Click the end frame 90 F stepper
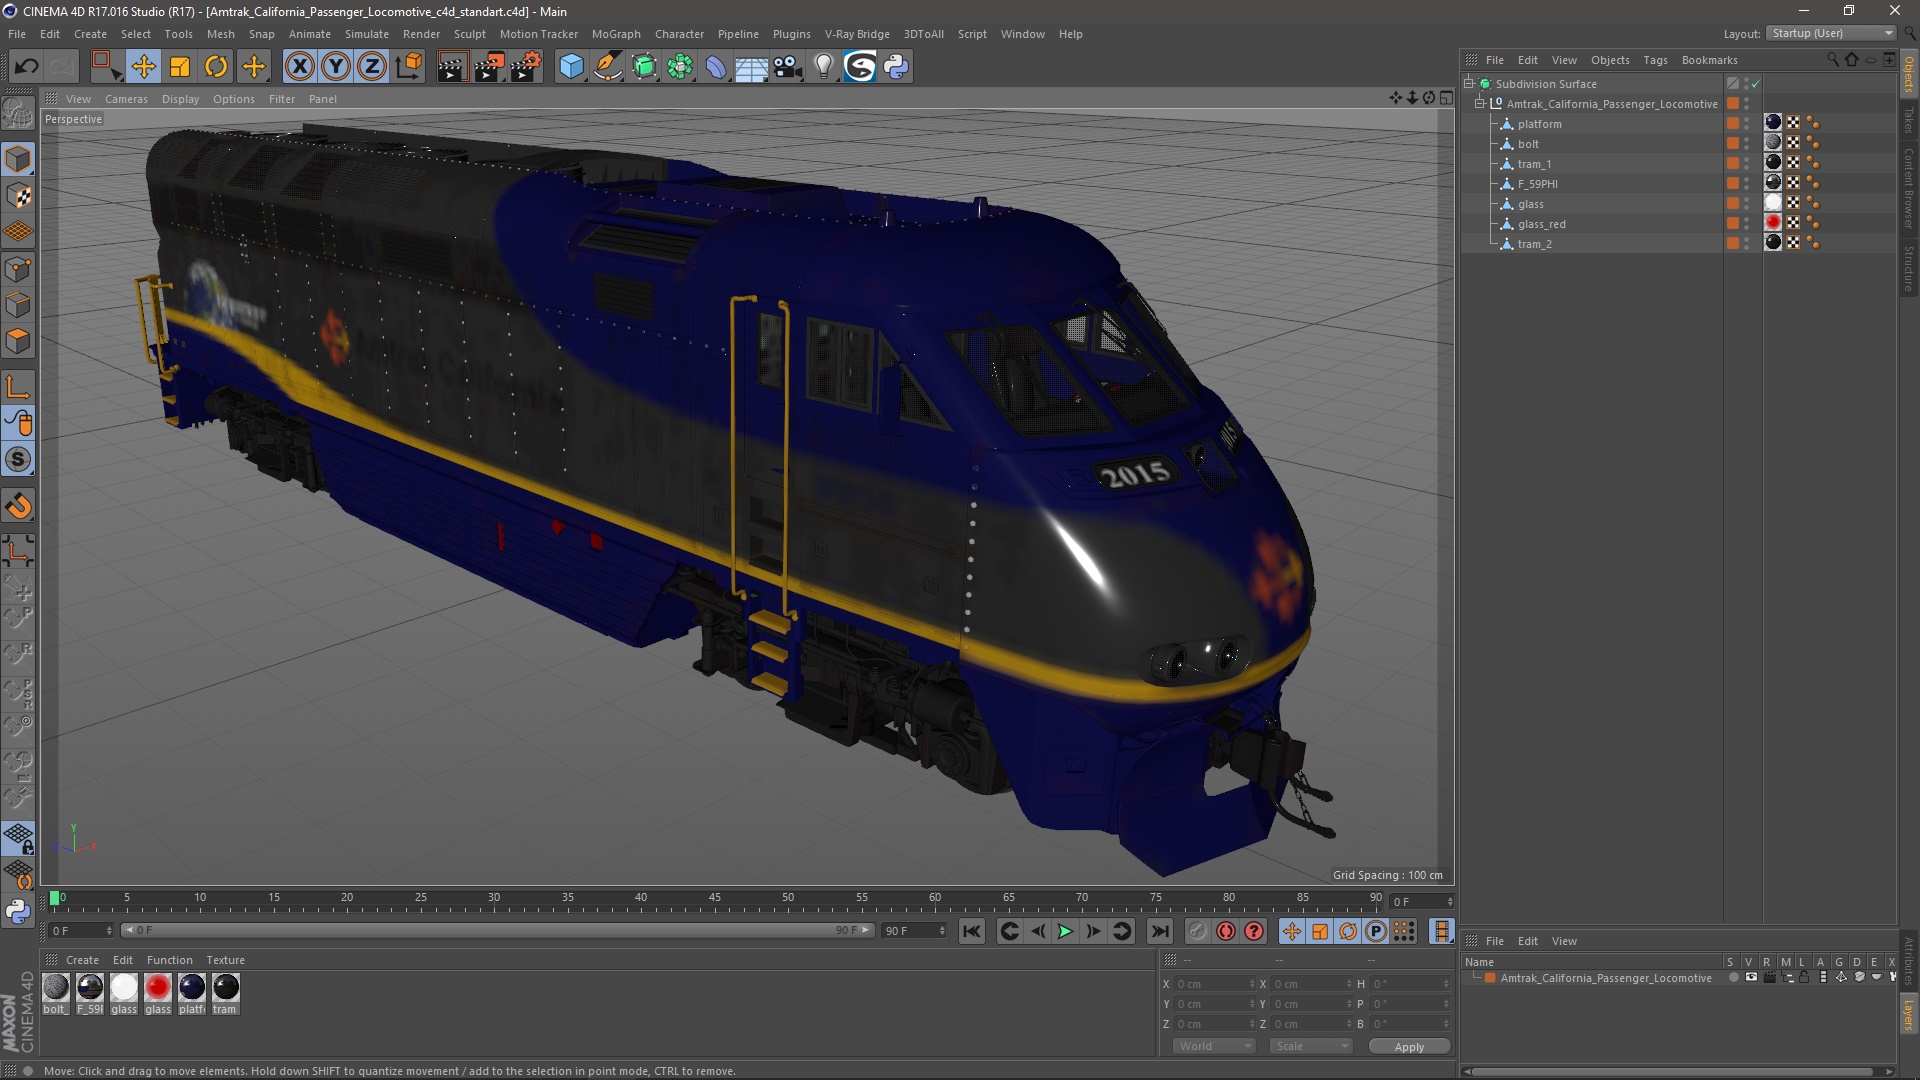Viewport: 1920px width, 1080px height. coord(942,931)
